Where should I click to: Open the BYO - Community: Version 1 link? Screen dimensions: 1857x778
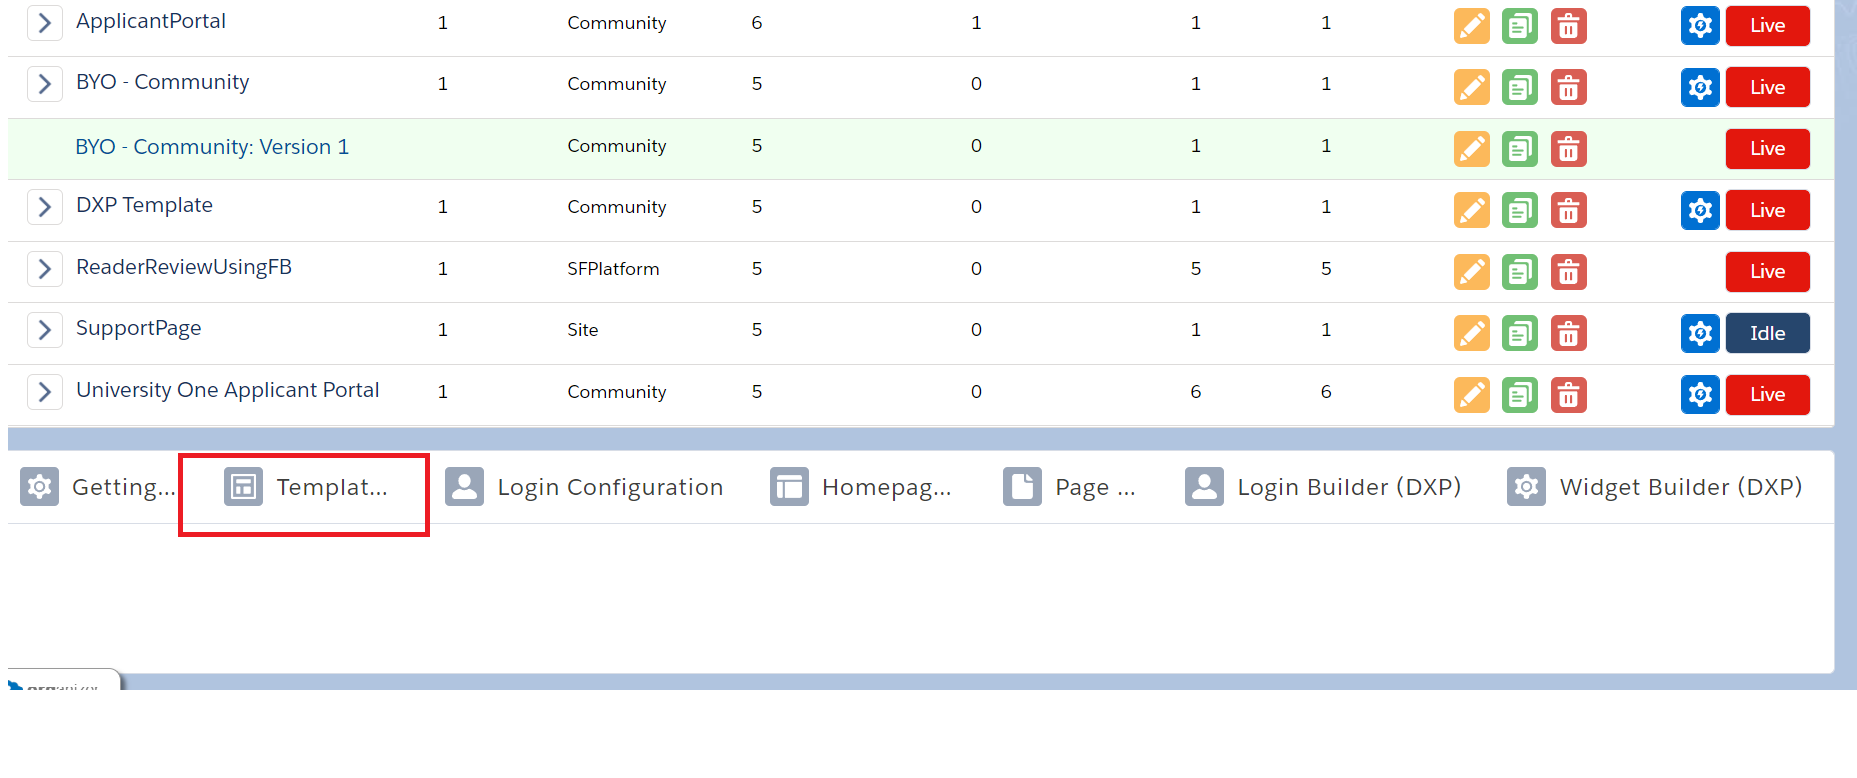tap(212, 147)
